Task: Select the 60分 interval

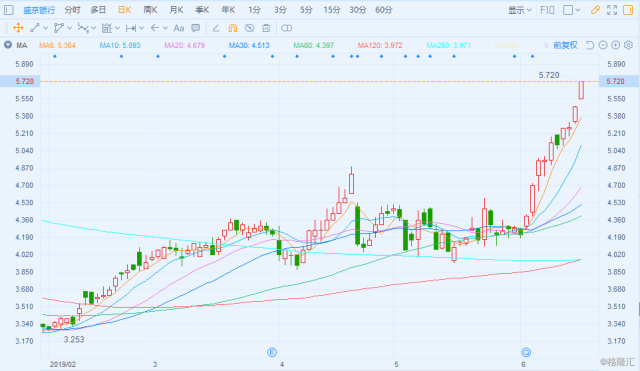Action: click(x=384, y=10)
